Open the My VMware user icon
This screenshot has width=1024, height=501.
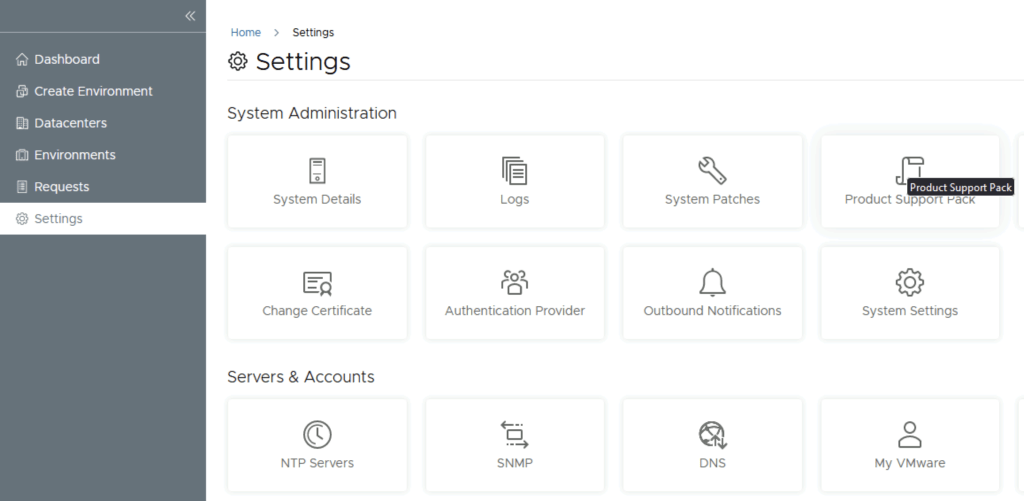coord(909,434)
